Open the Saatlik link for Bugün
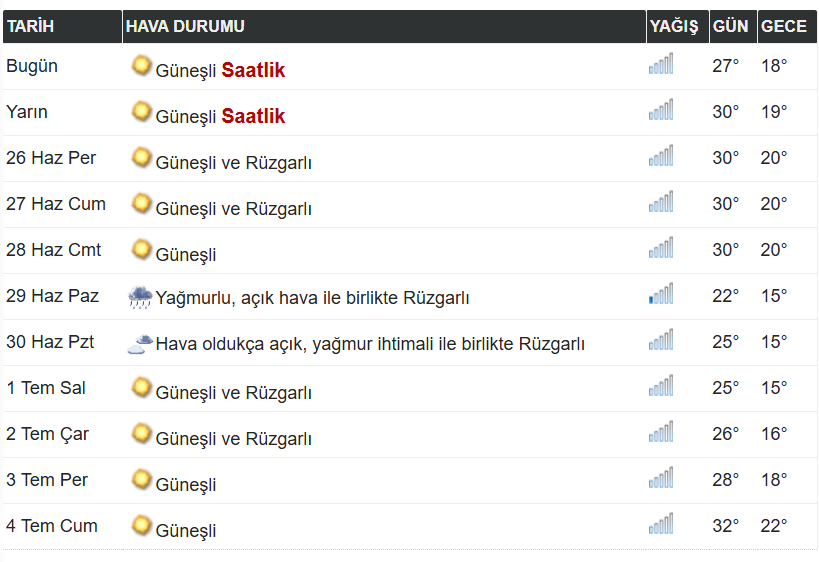Screen dimensions: 819x562 (x=253, y=70)
